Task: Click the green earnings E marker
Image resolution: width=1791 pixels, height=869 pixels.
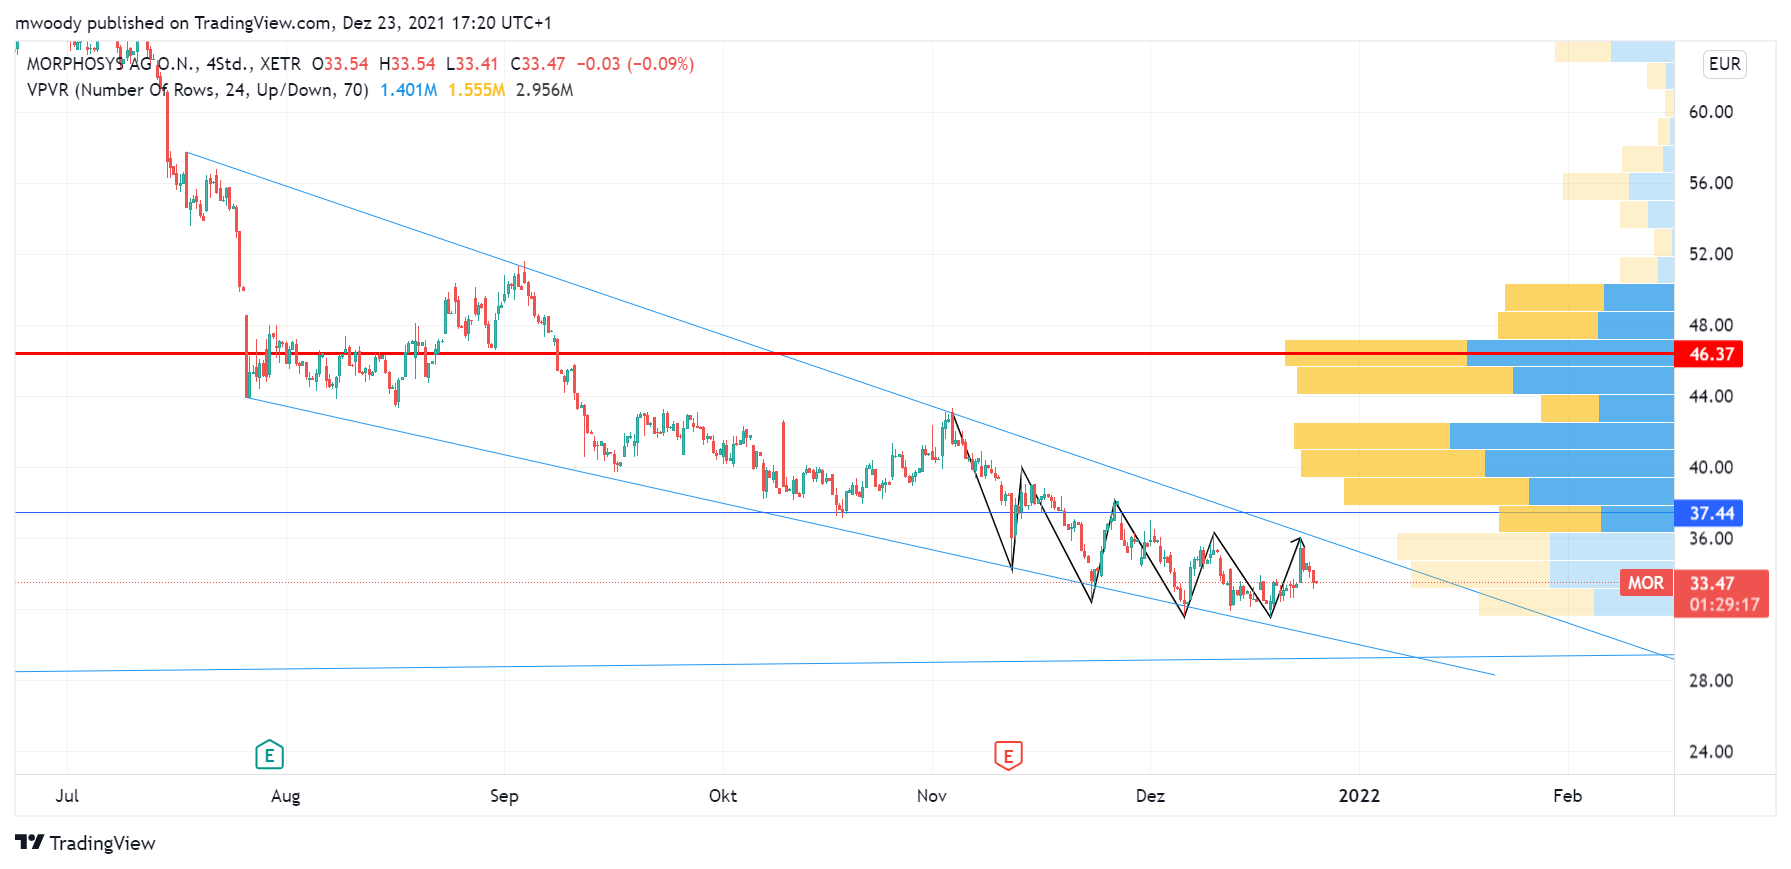Action: click(x=269, y=755)
